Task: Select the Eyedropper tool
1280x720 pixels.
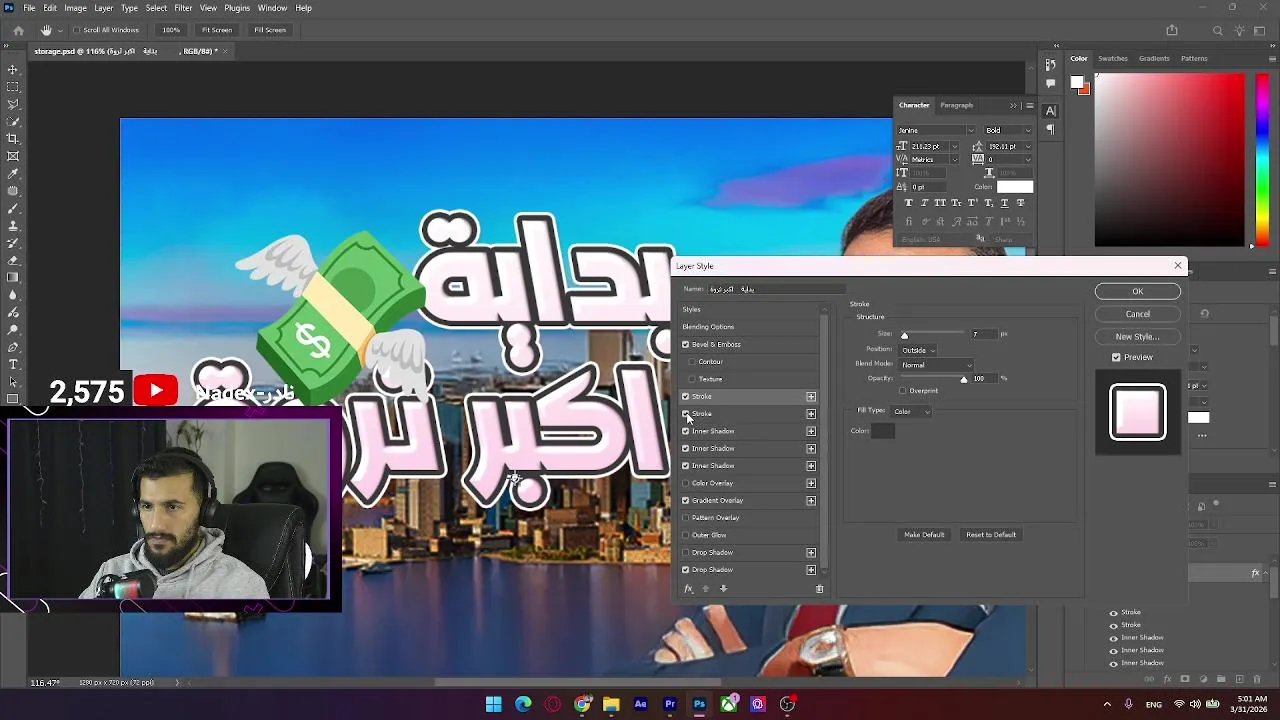Action: [13, 173]
